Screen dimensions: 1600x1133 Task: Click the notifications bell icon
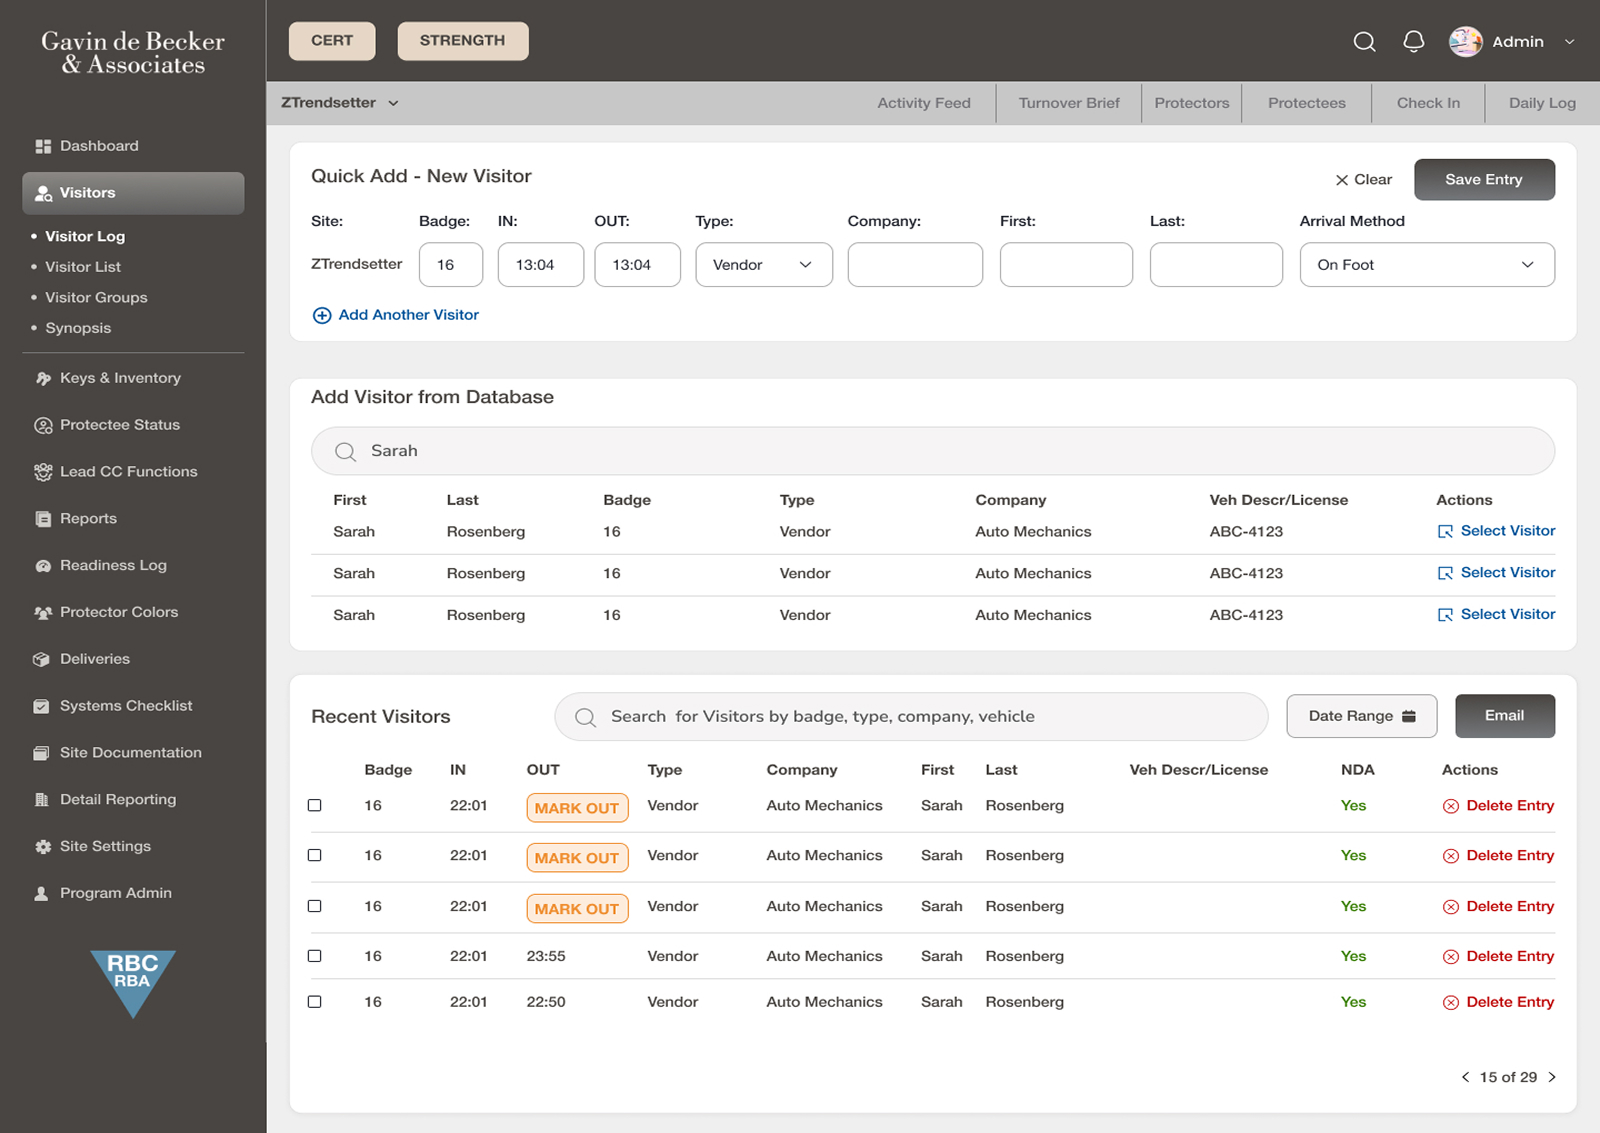pyautogui.click(x=1413, y=41)
